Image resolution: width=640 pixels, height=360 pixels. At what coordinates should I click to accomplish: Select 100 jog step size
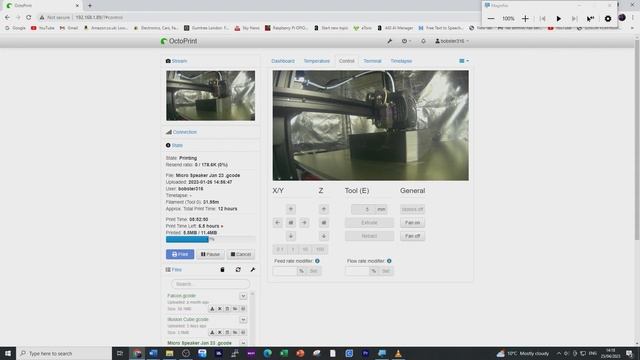tap(320, 249)
